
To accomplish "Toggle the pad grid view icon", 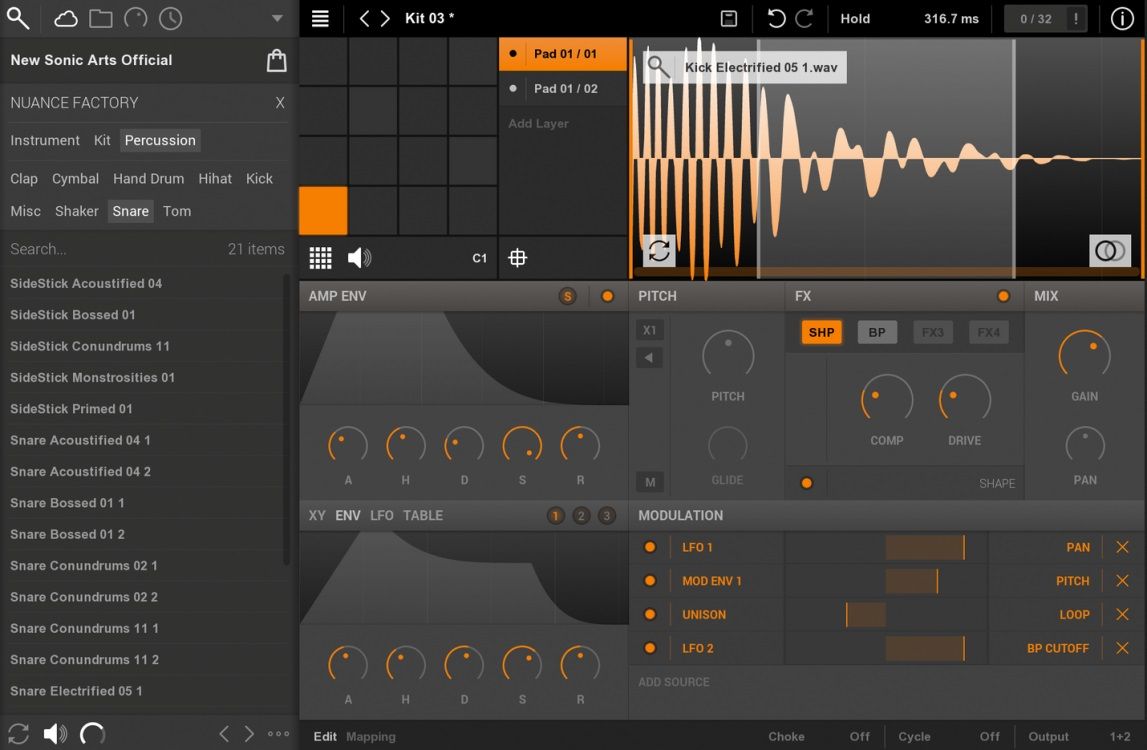I will tap(320, 258).
